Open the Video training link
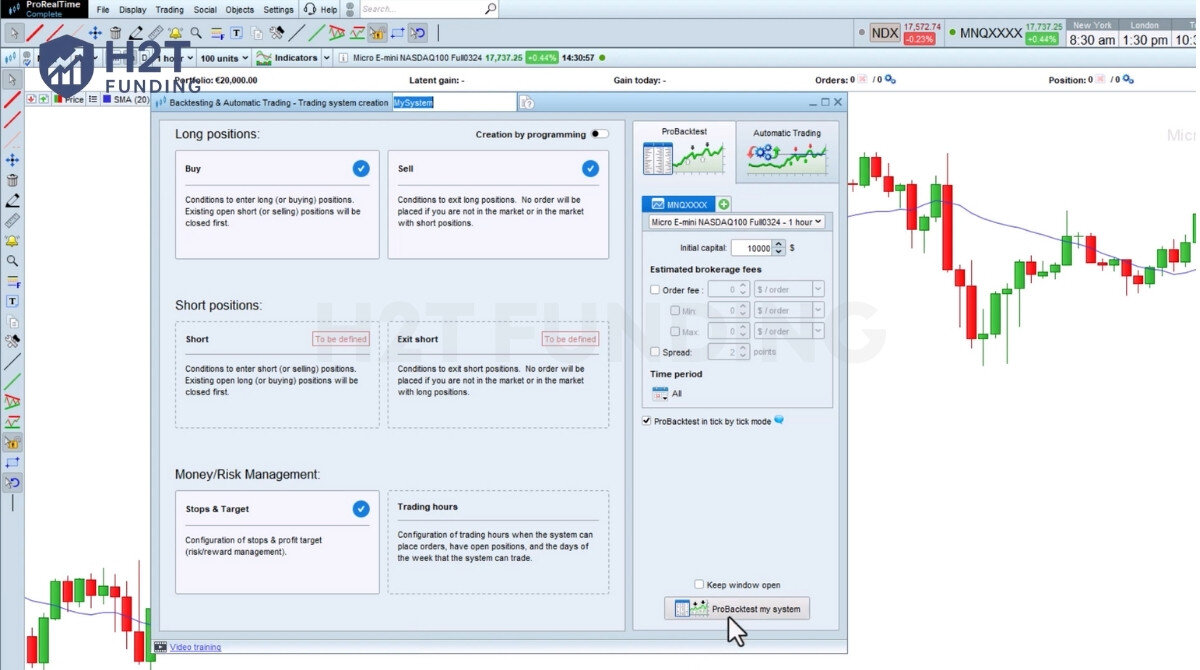This screenshot has height=670, width=1200. click(195, 648)
